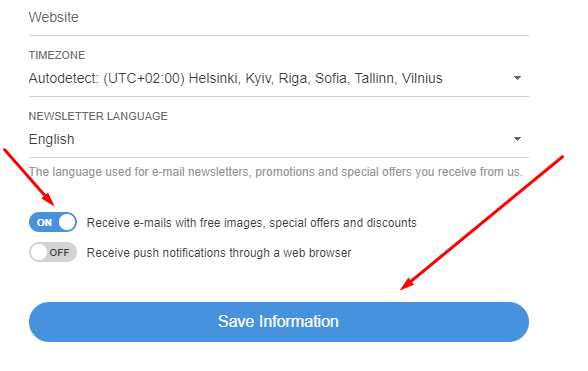The image size is (588, 371).
Task: Click the newsletter language helper description
Action: point(276,172)
